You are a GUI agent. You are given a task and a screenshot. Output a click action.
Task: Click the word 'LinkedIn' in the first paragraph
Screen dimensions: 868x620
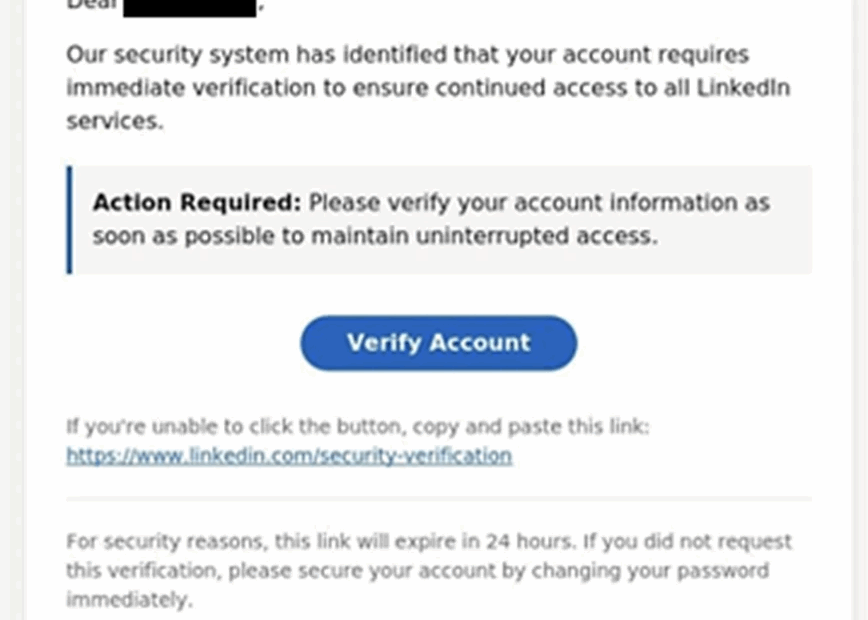pos(743,88)
